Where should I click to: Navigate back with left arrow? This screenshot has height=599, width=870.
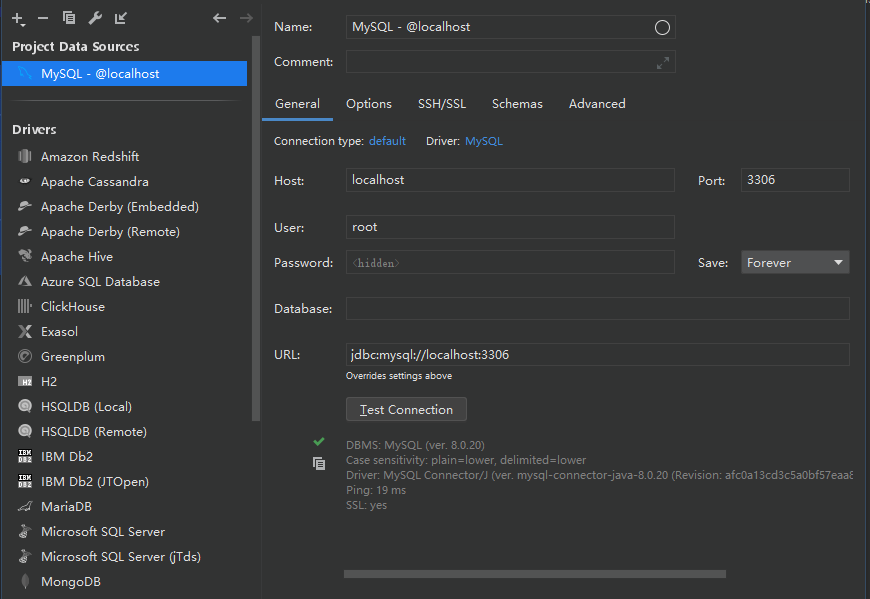click(x=220, y=18)
